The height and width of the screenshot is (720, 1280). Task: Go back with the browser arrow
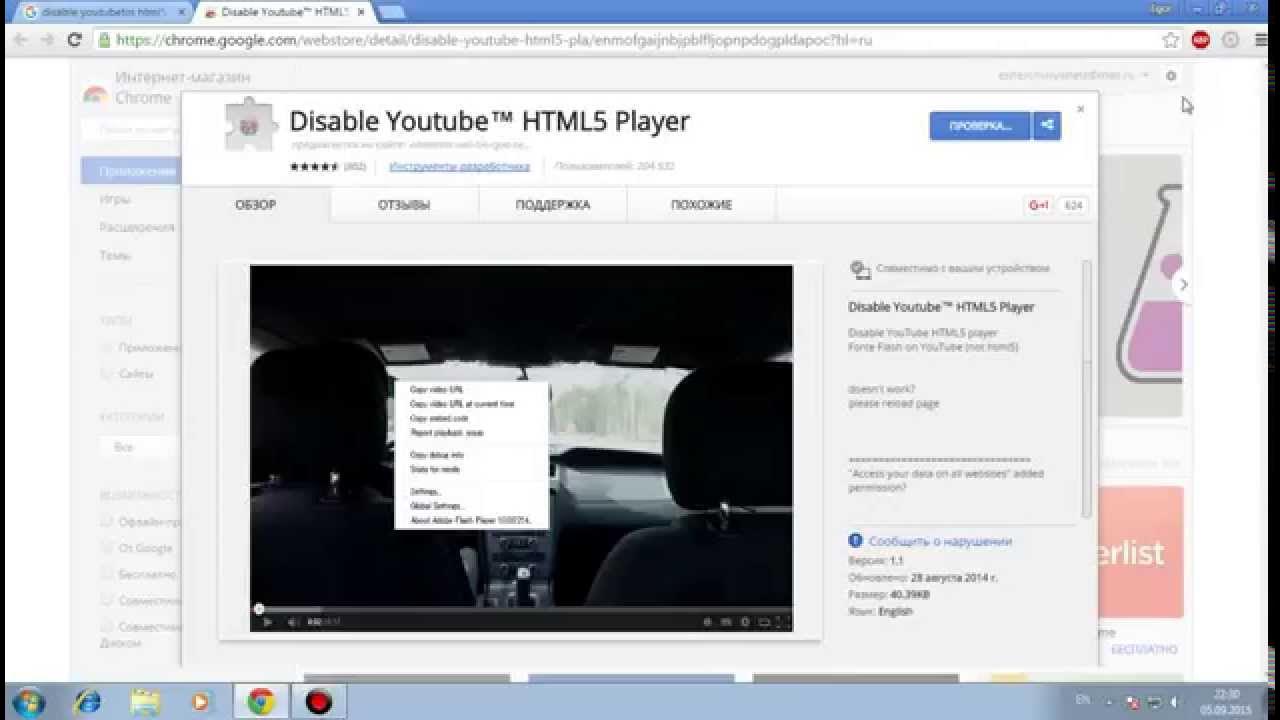tap(20, 40)
